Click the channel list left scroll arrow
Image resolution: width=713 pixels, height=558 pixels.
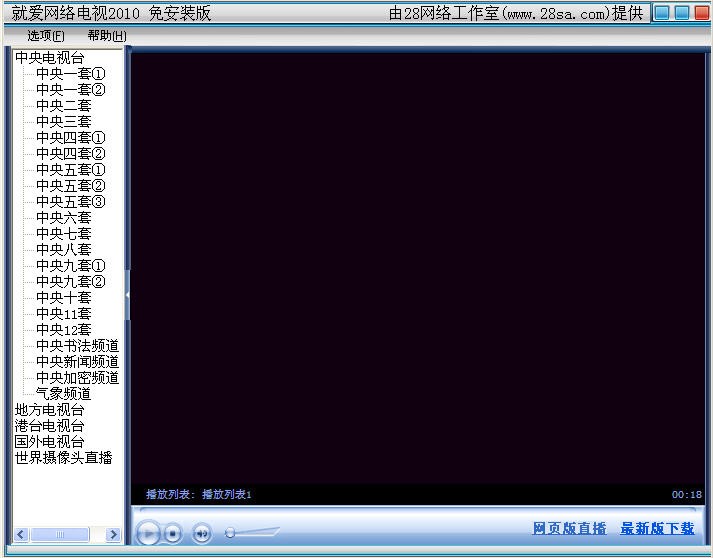click(x=21, y=534)
